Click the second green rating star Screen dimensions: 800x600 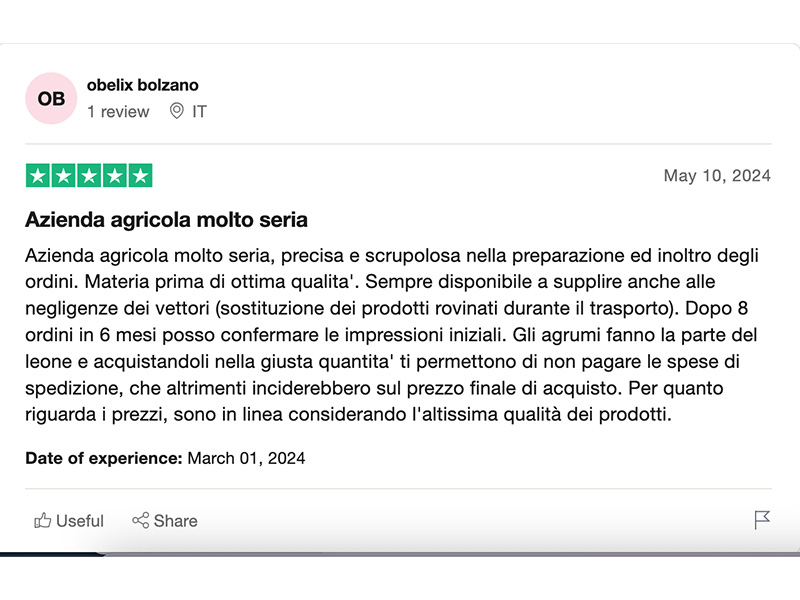coord(63,176)
